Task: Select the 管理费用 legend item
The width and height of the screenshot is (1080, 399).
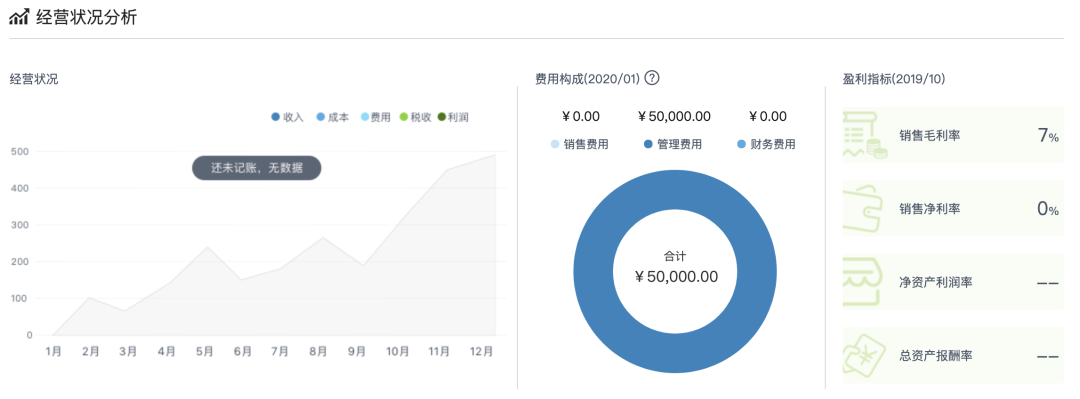Action: coord(673,145)
